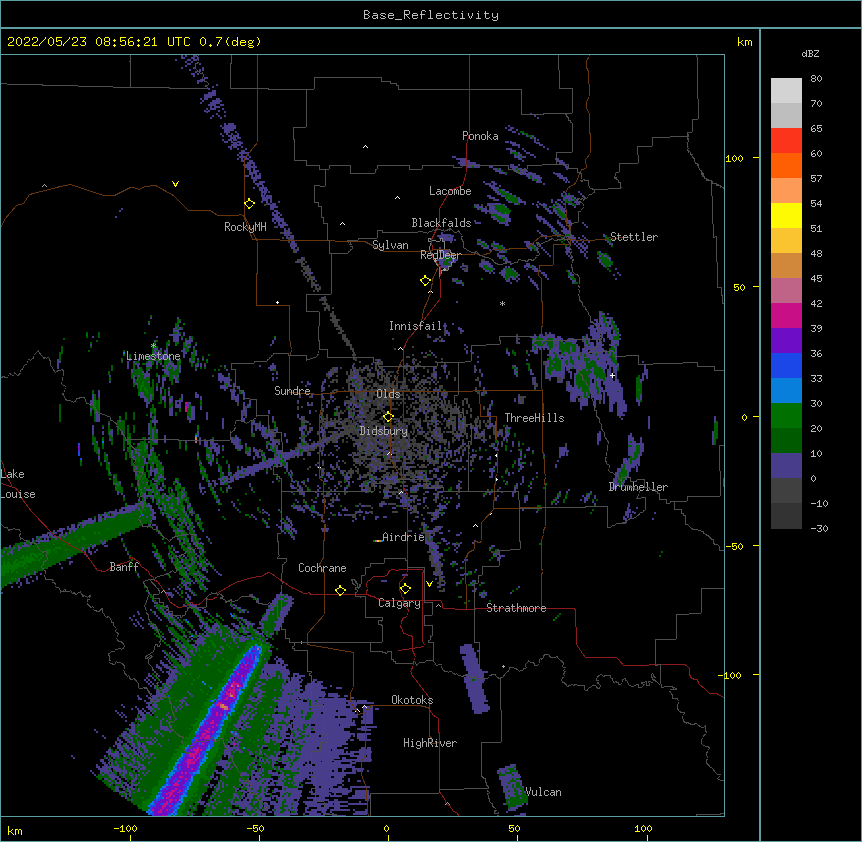
Task: Click the Vulcan label
Action: coord(543,792)
